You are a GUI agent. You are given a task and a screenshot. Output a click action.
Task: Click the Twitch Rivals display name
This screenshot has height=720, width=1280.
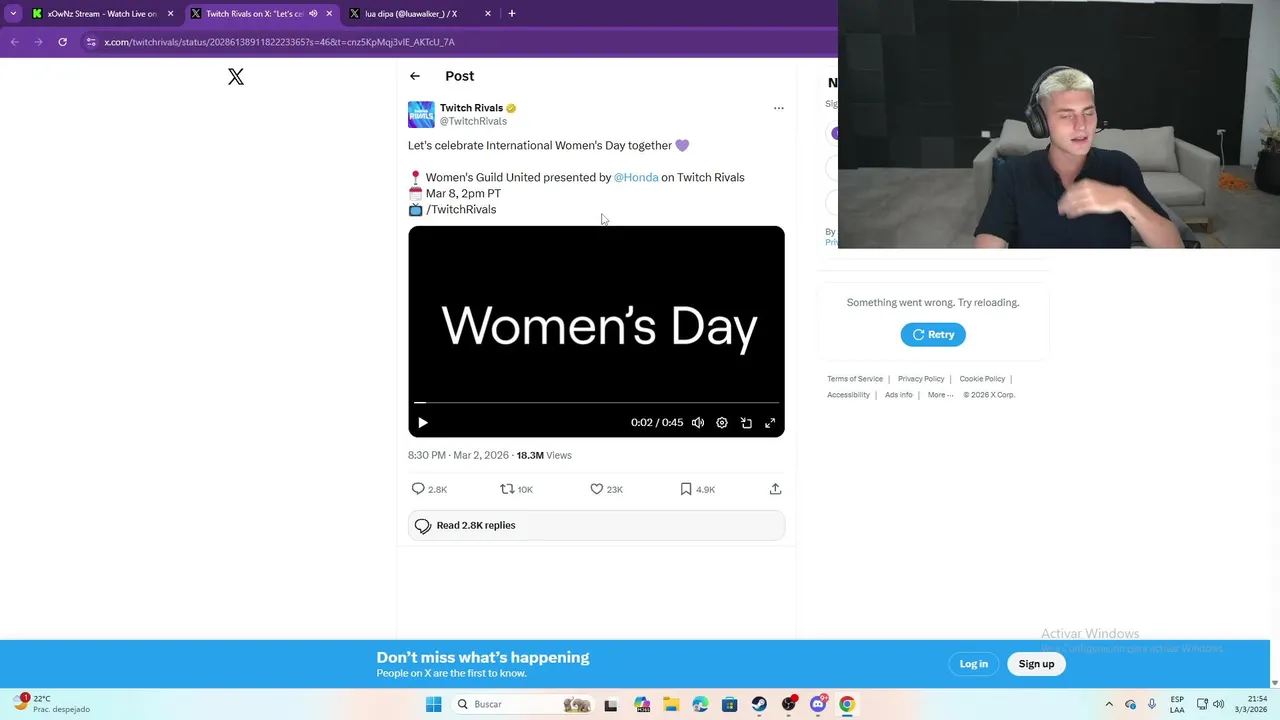coord(471,108)
